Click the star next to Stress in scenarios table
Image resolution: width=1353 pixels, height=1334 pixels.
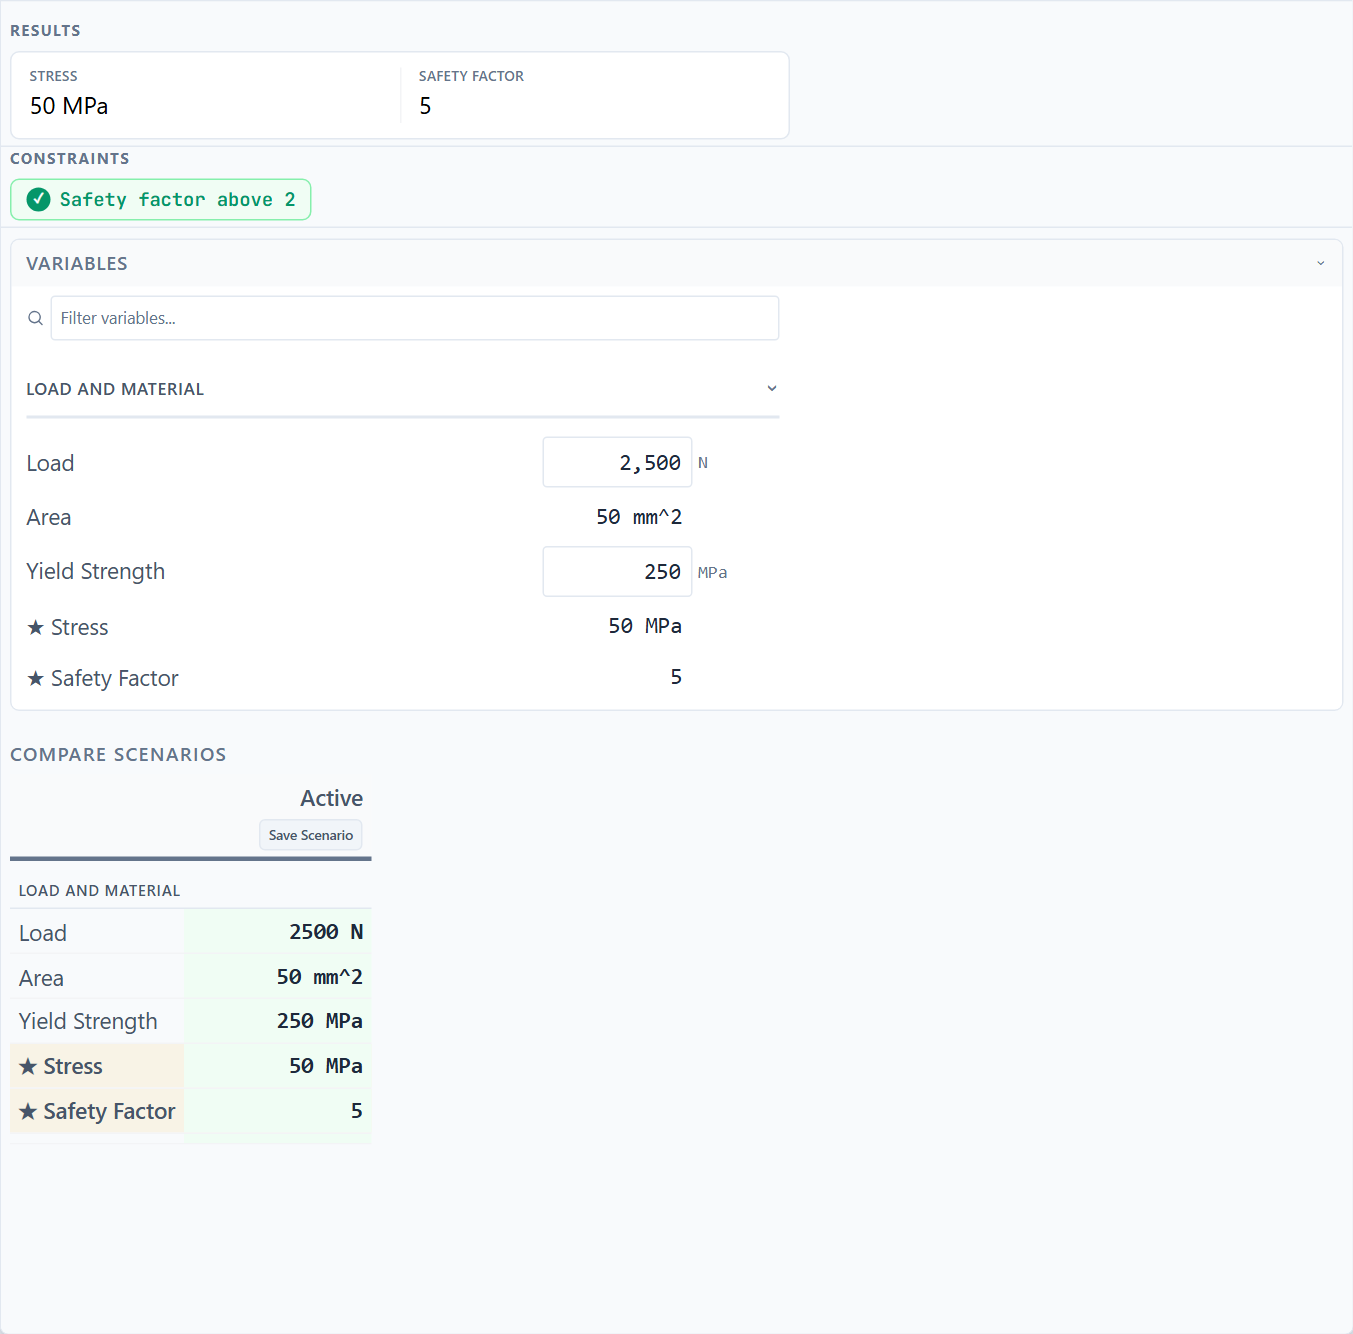click(x=28, y=1066)
